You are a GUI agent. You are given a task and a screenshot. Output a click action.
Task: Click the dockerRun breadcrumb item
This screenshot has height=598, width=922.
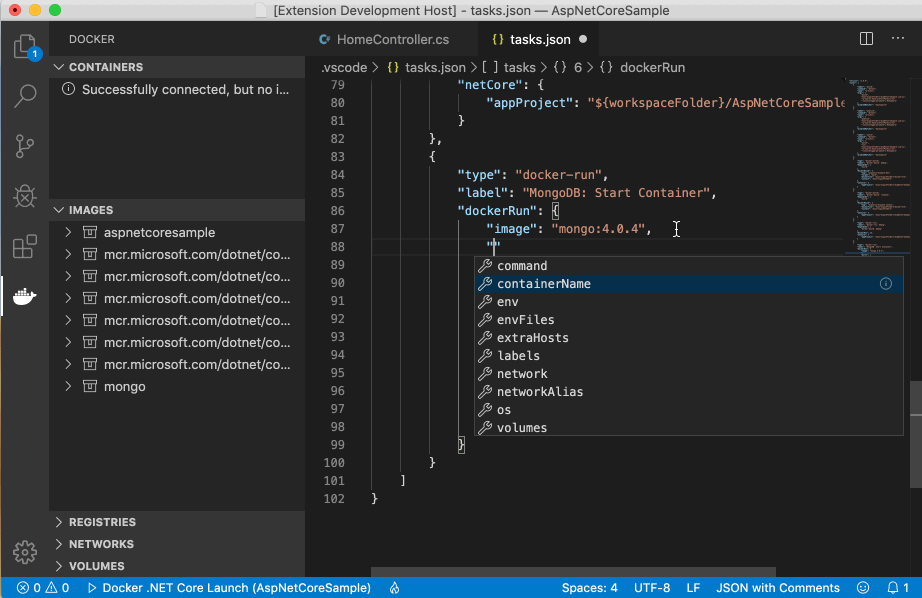click(x=643, y=68)
